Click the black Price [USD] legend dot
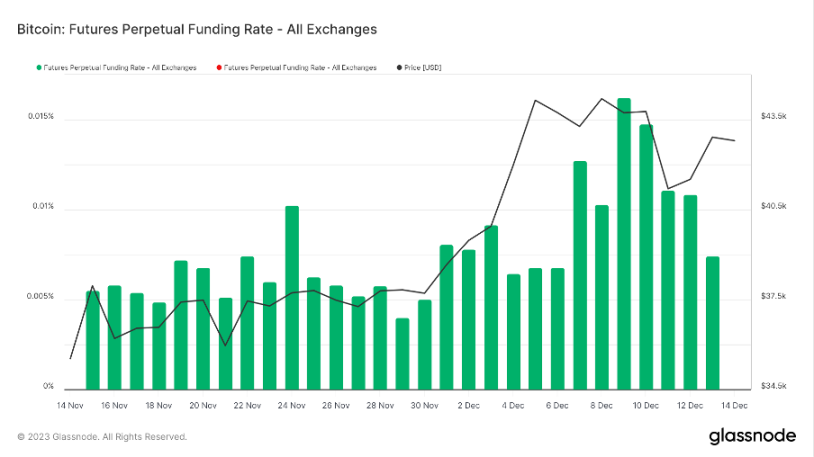 pos(400,67)
